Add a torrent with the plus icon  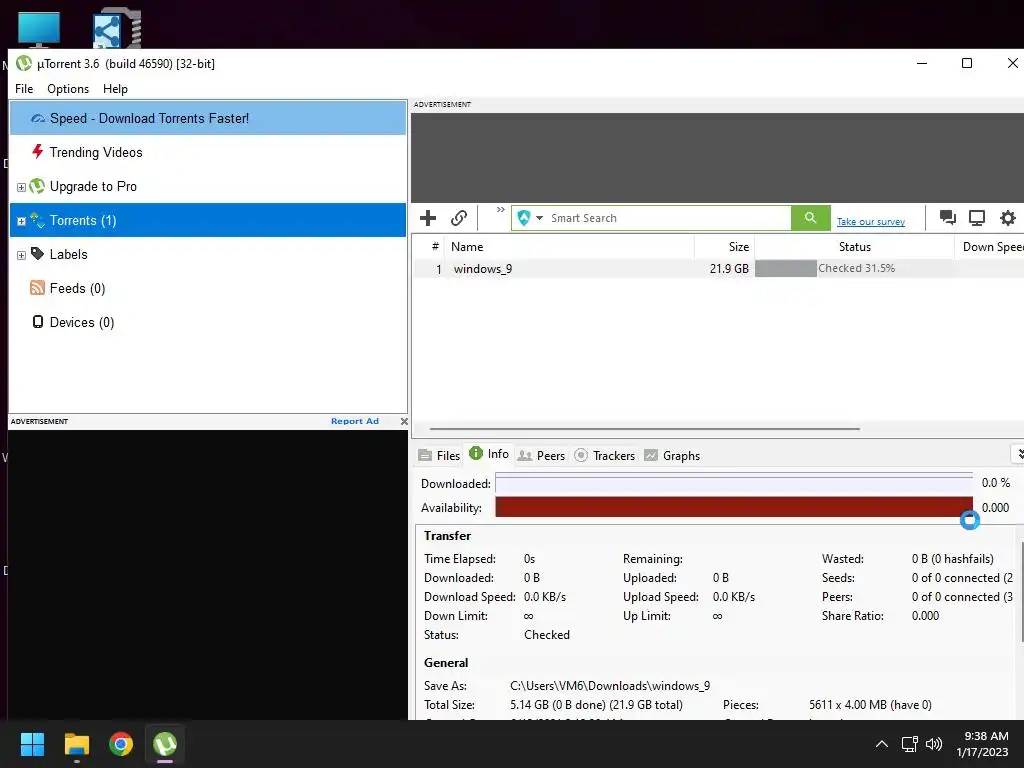point(428,218)
